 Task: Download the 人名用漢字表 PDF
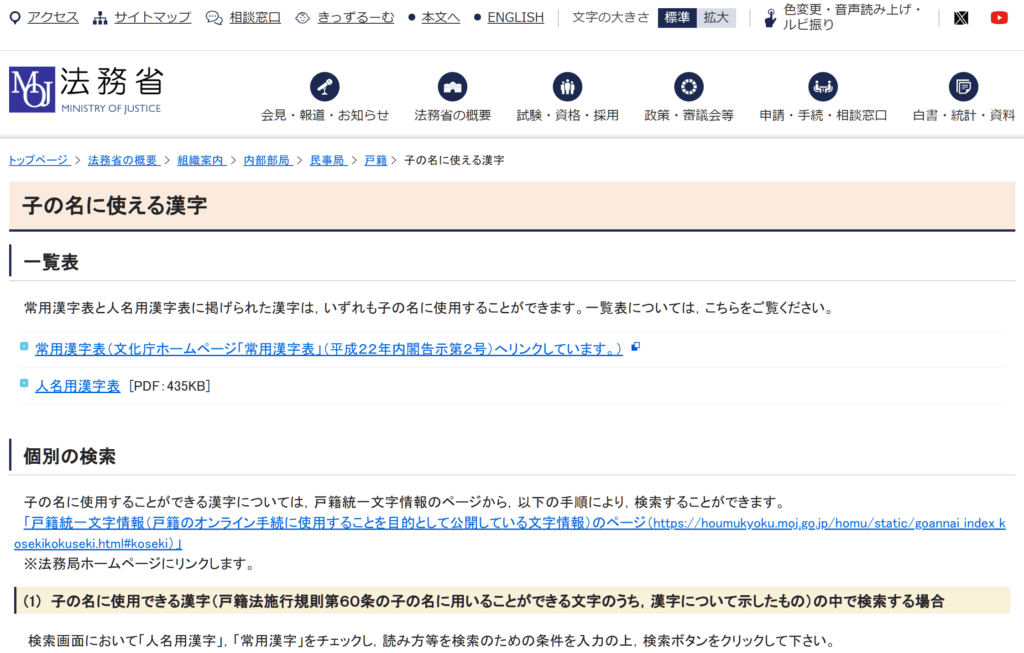tap(77, 385)
